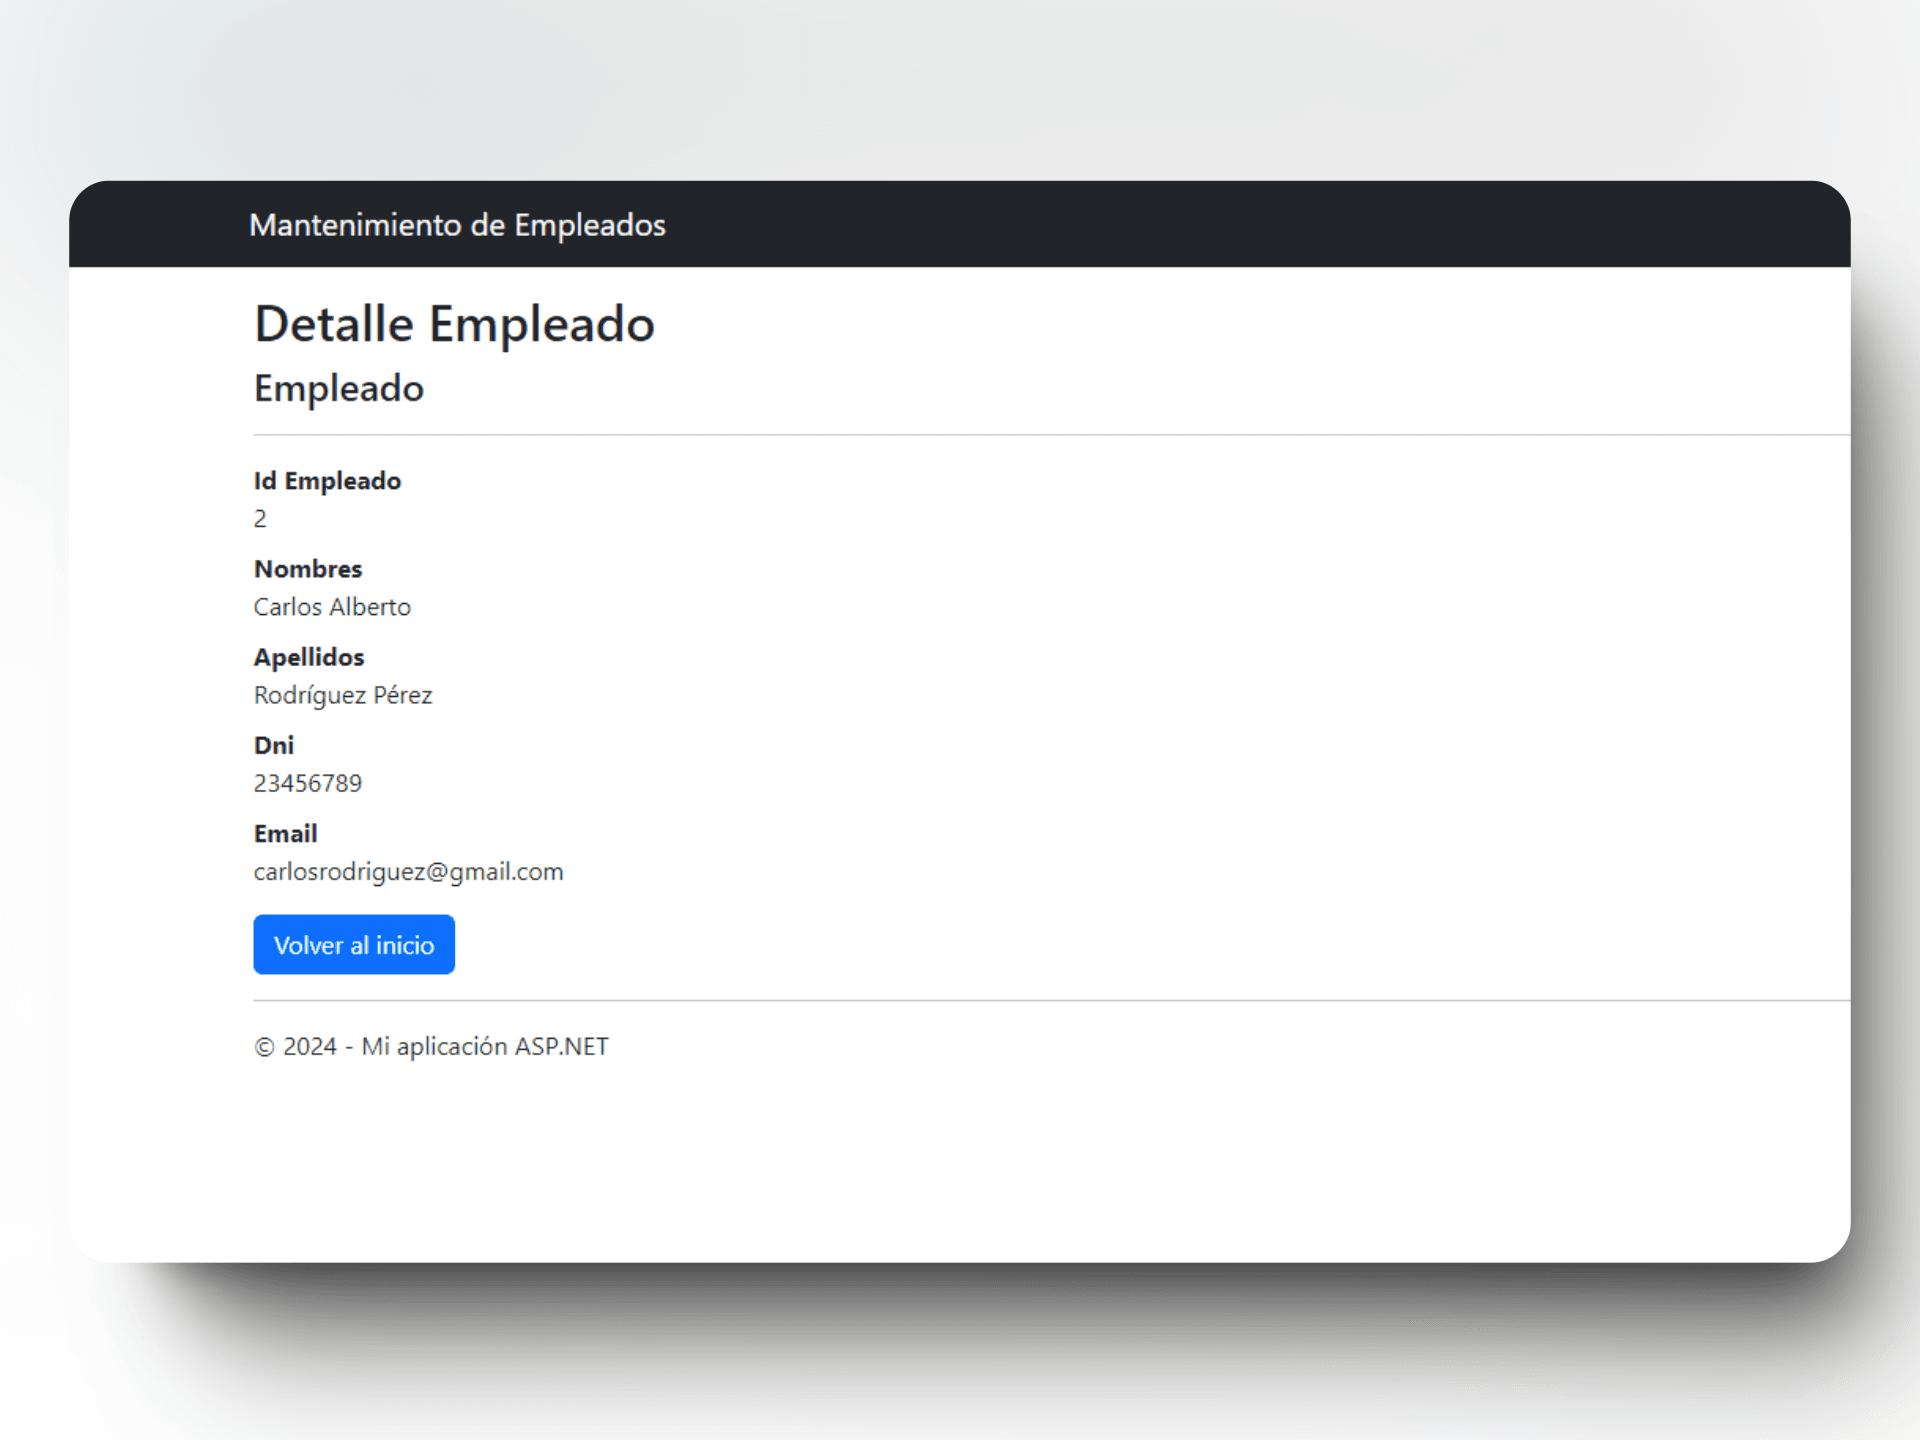Click the Id Empleado field label
The height and width of the screenshot is (1440, 1920).
327,481
